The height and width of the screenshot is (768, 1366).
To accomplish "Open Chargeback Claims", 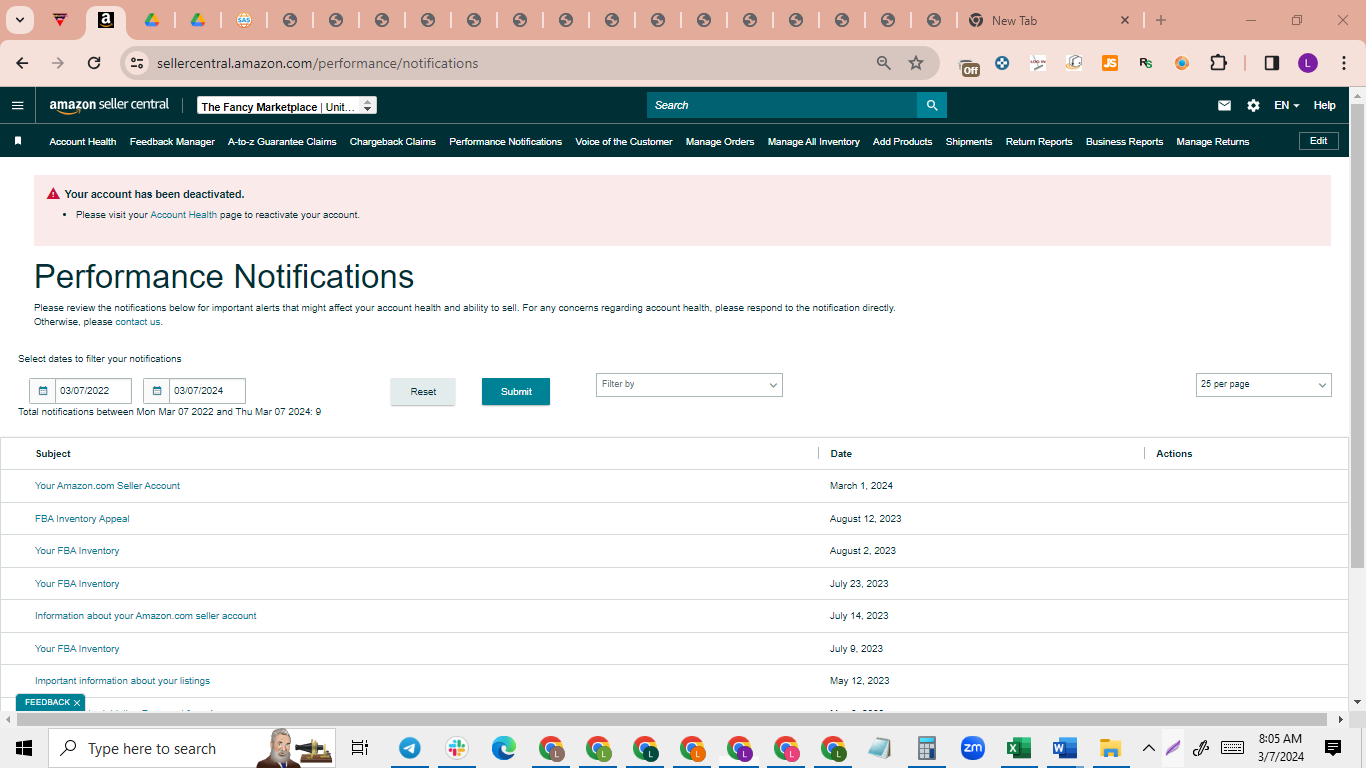I will pos(393,142).
